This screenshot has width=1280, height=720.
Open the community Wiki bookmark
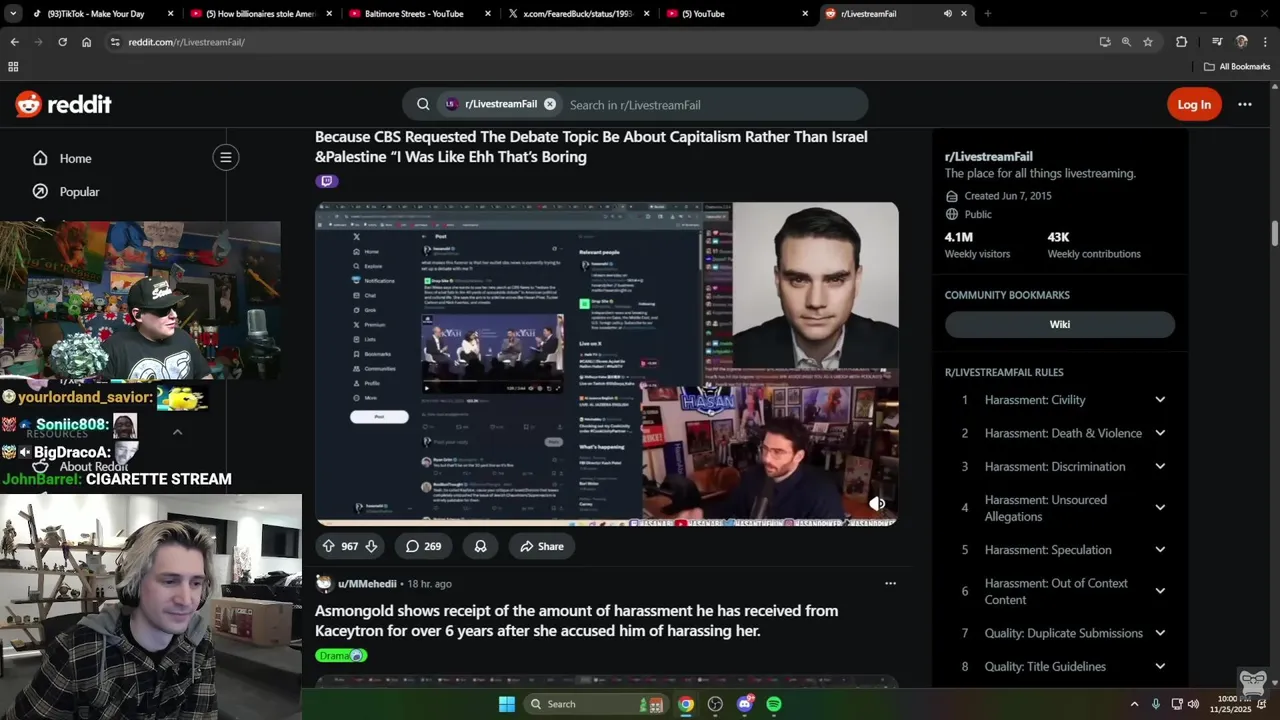1060,324
